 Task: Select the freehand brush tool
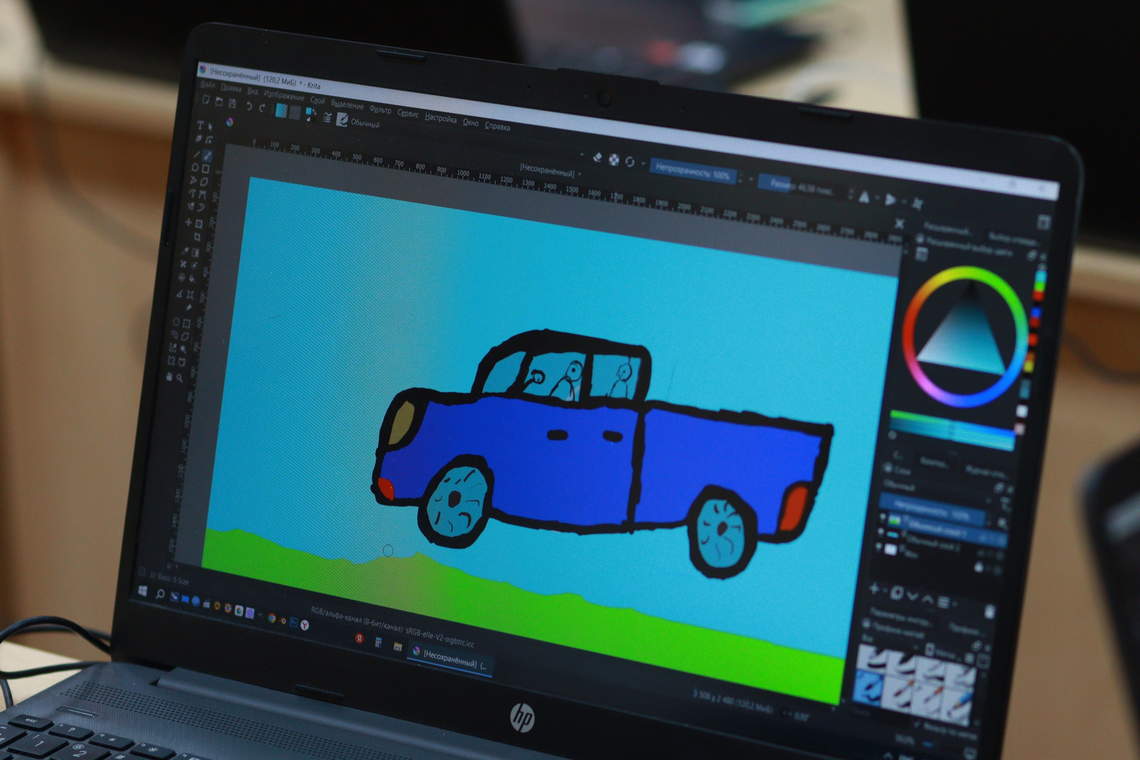click(x=207, y=156)
